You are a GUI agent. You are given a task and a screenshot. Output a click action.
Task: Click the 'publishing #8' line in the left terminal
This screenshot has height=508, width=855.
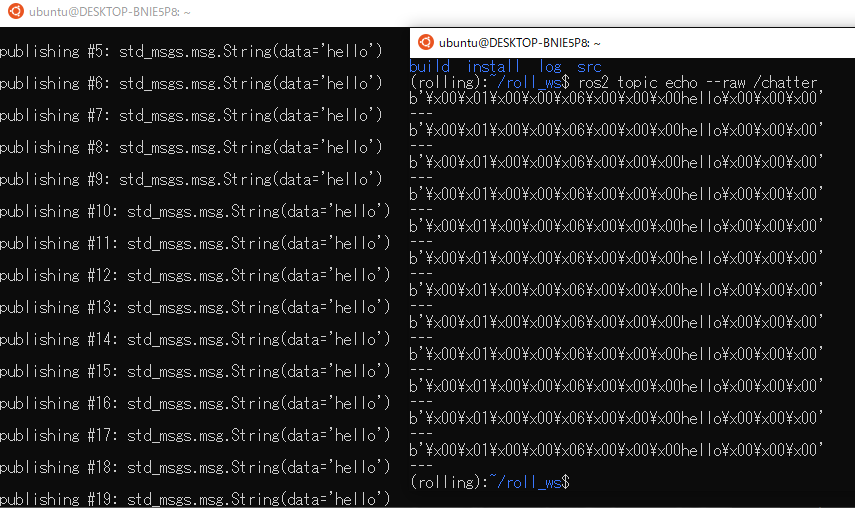pyautogui.click(x=191, y=147)
